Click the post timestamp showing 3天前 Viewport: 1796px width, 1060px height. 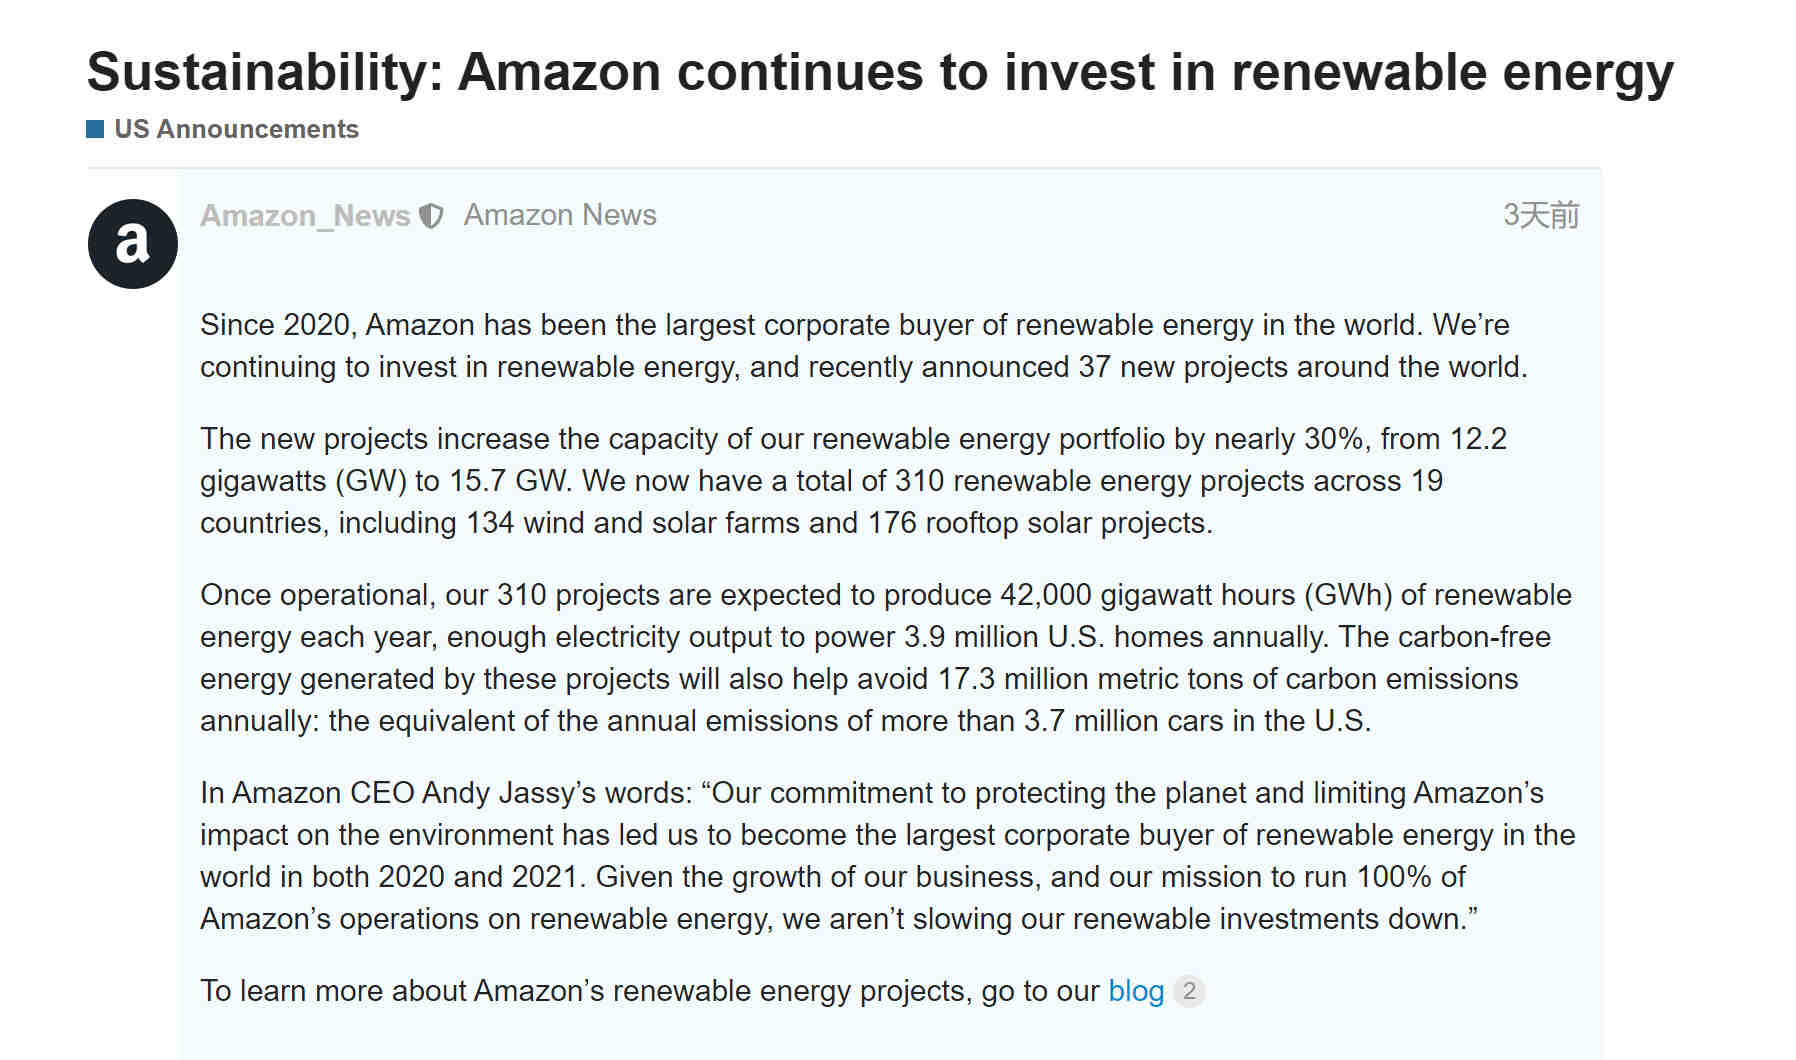[1541, 215]
